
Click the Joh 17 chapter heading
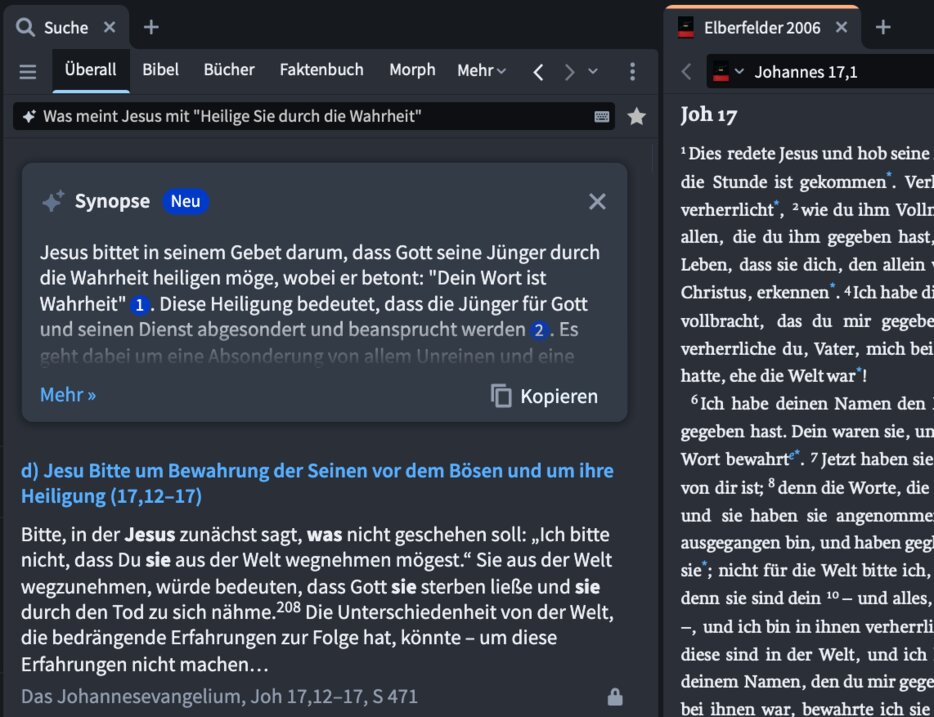(708, 114)
